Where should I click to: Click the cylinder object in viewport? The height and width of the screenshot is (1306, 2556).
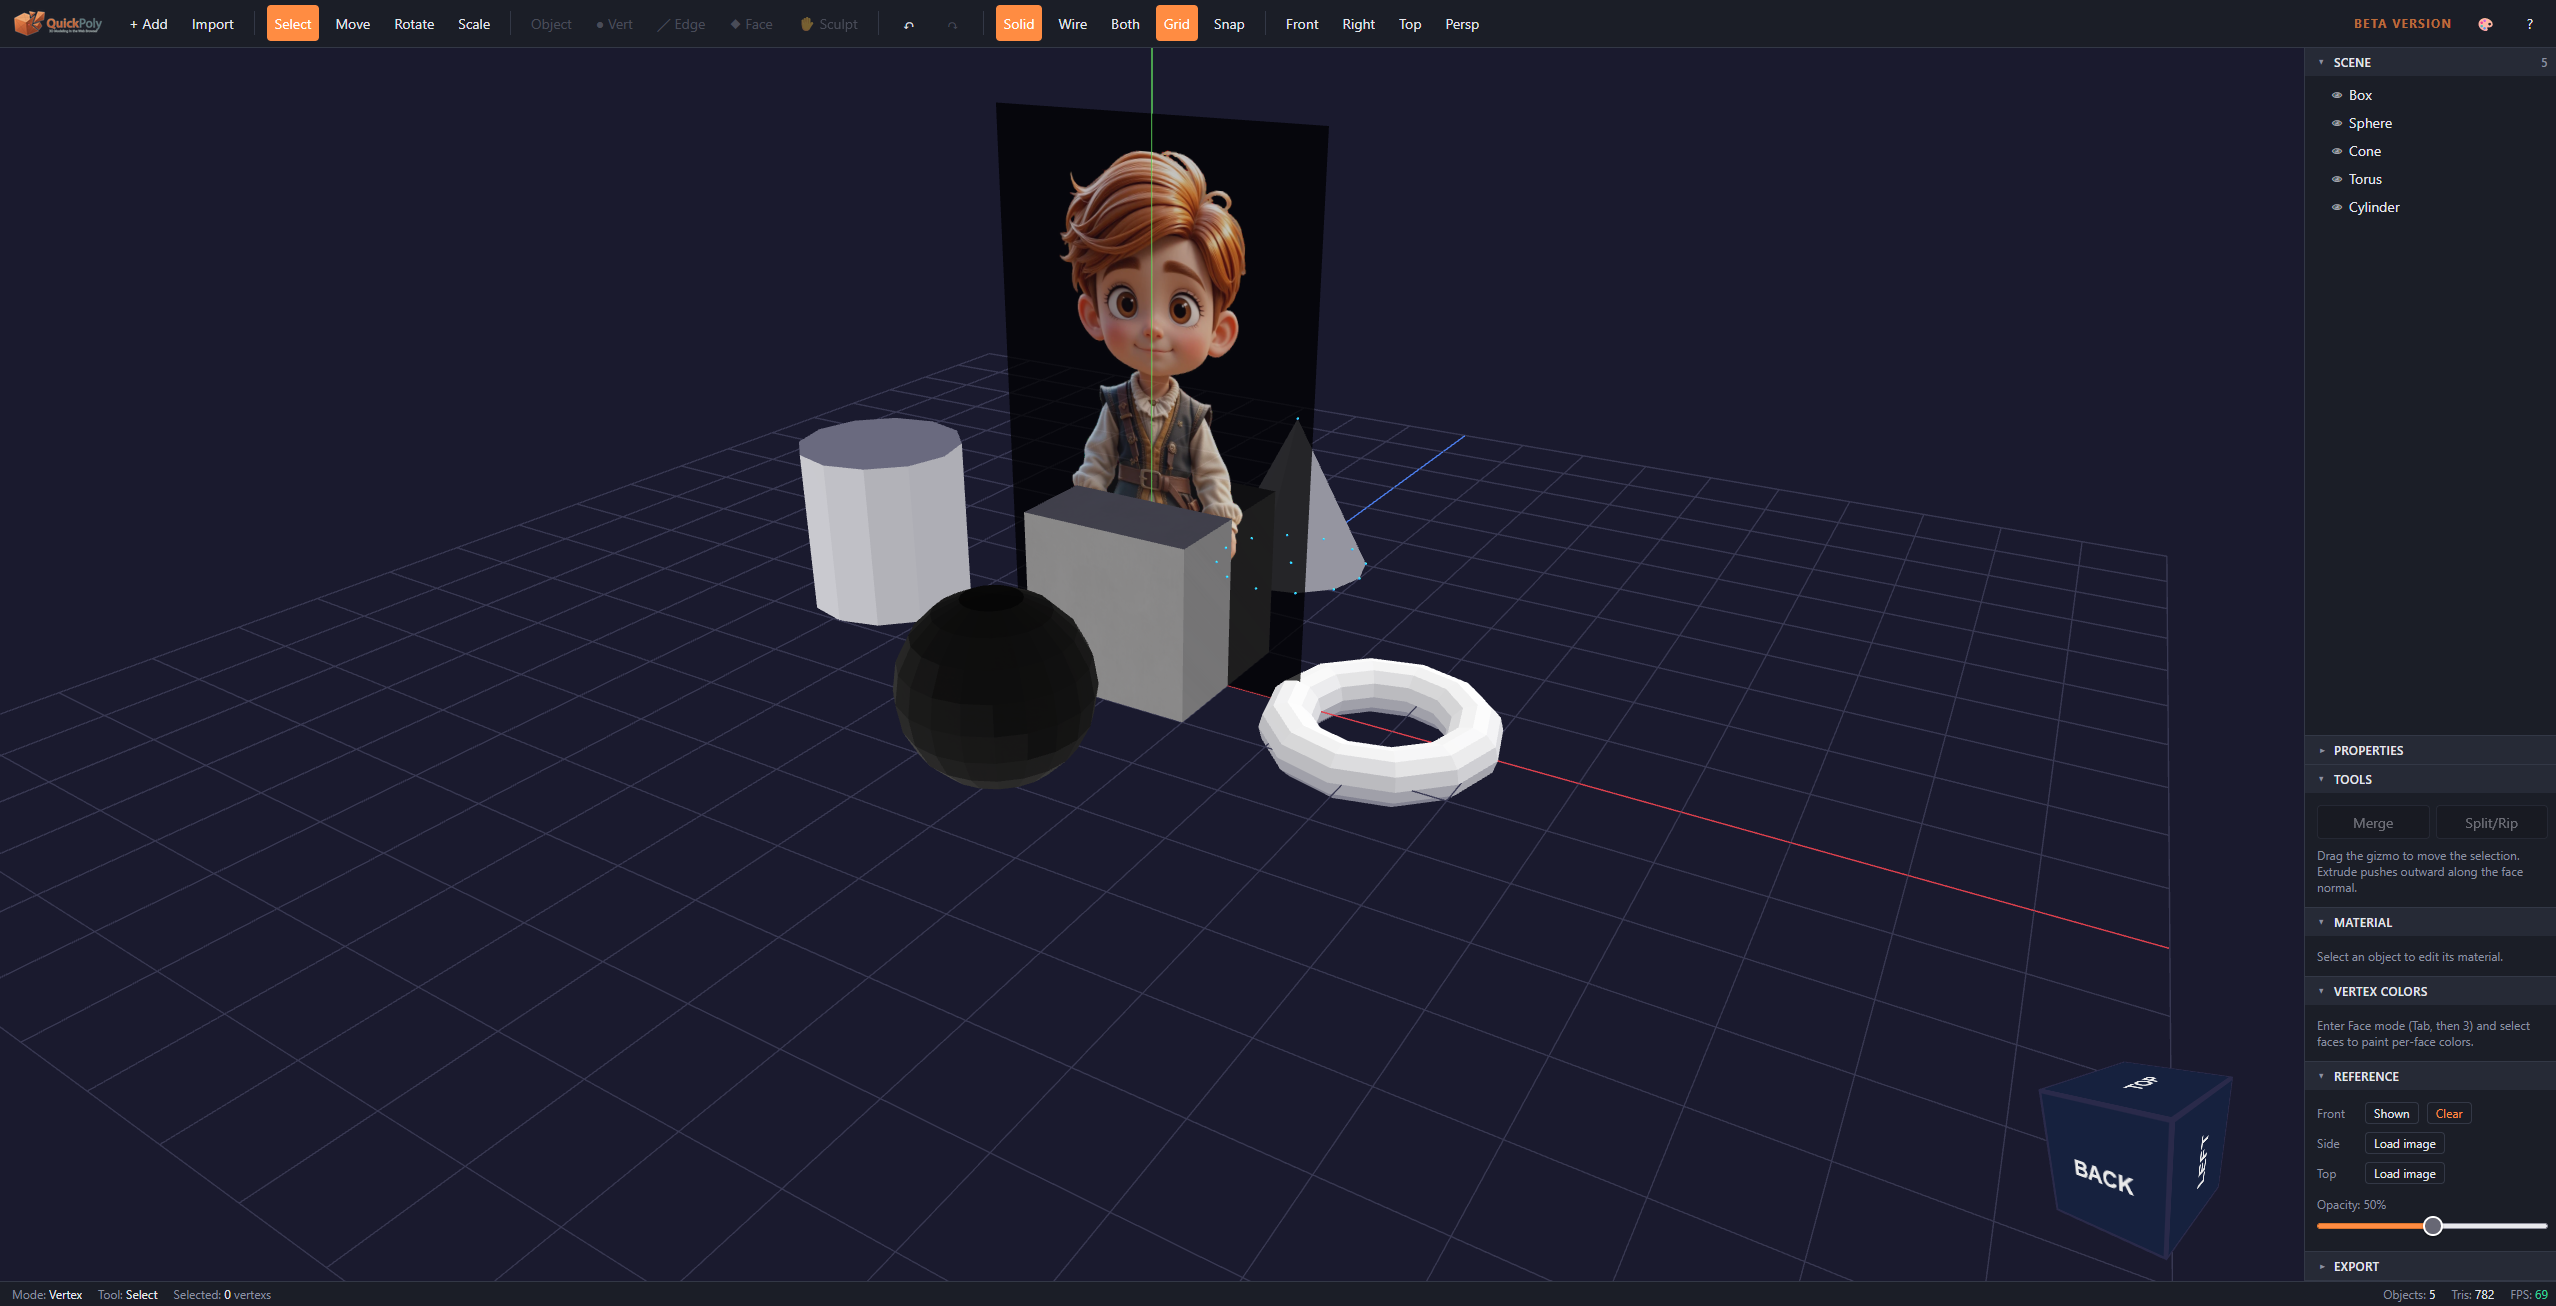pyautogui.click(x=884, y=520)
